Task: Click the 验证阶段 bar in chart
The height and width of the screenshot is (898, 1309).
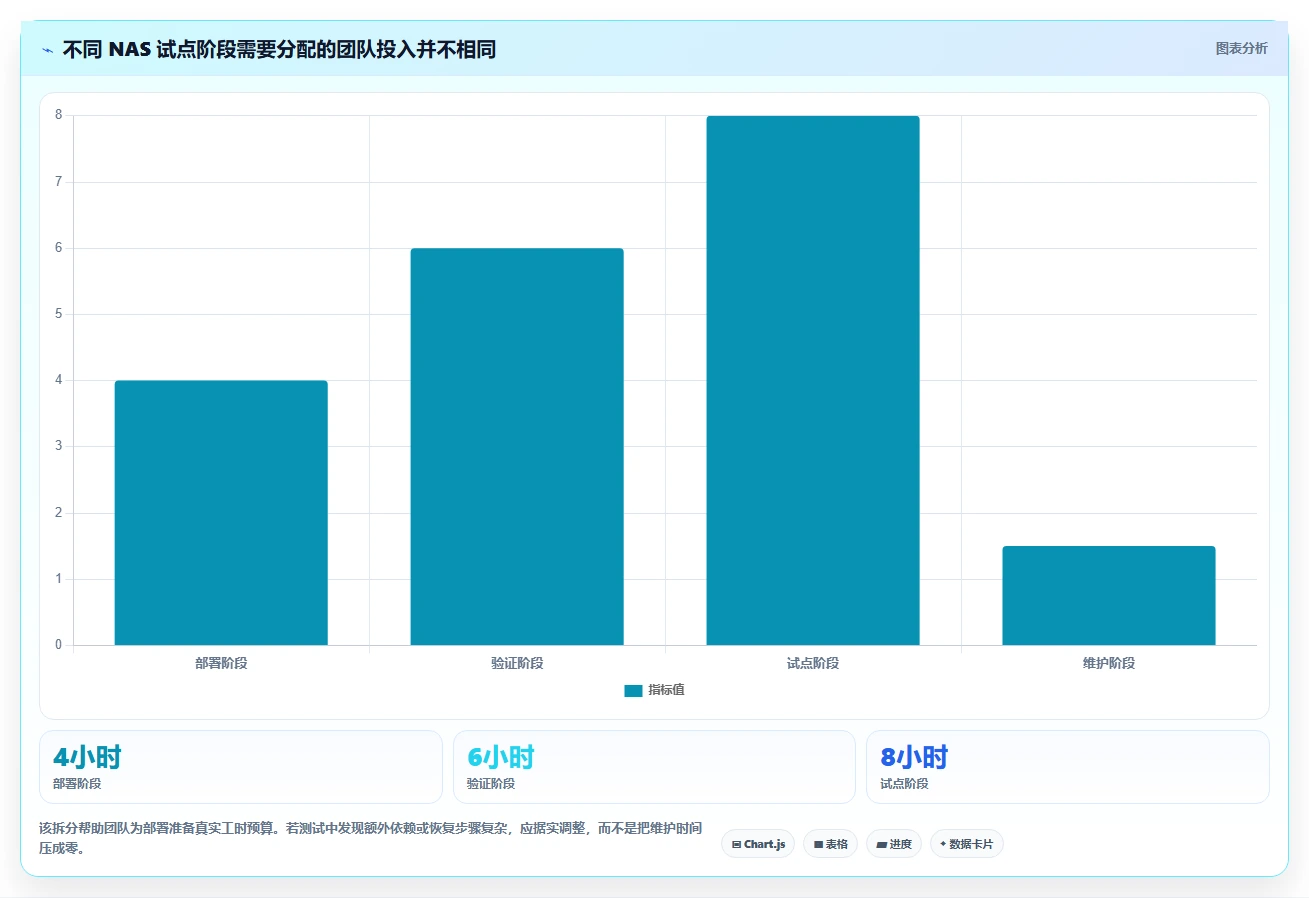Action: 517,446
